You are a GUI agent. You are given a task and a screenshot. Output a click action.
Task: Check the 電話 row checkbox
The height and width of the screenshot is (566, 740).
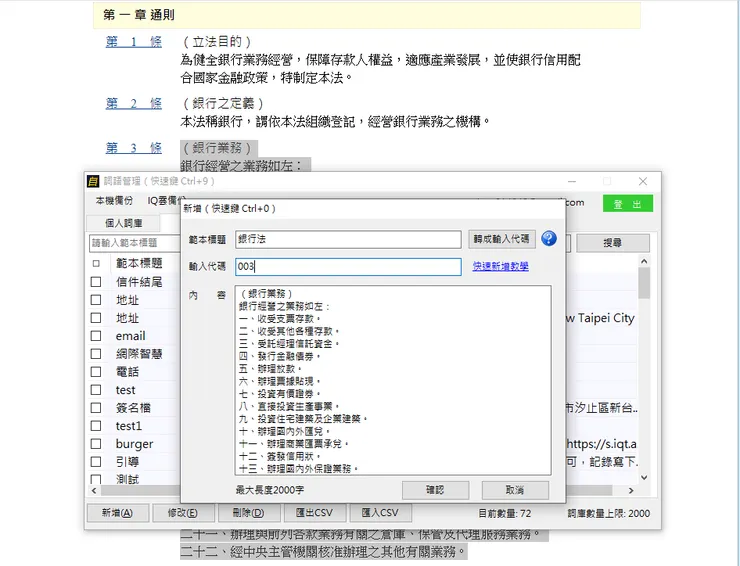[96, 372]
